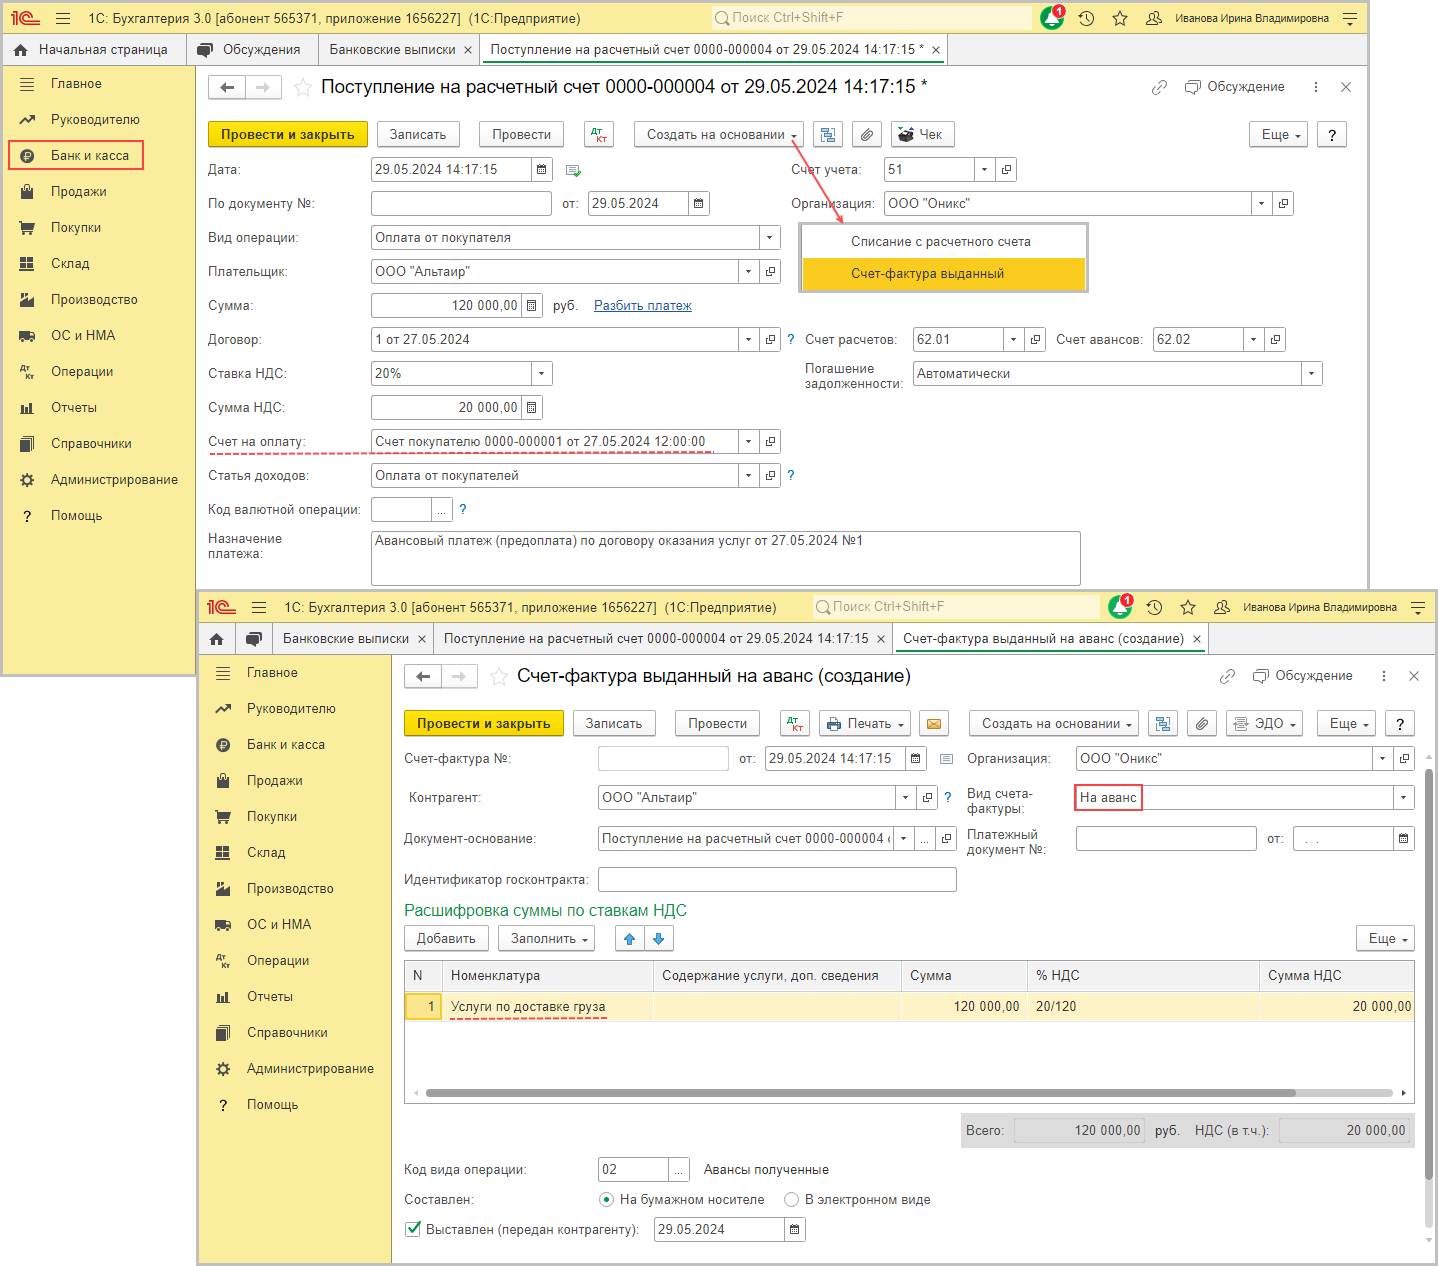Open the main menu in the receipt window title bar
The image size is (1438, 1266).
click(63, 18)
